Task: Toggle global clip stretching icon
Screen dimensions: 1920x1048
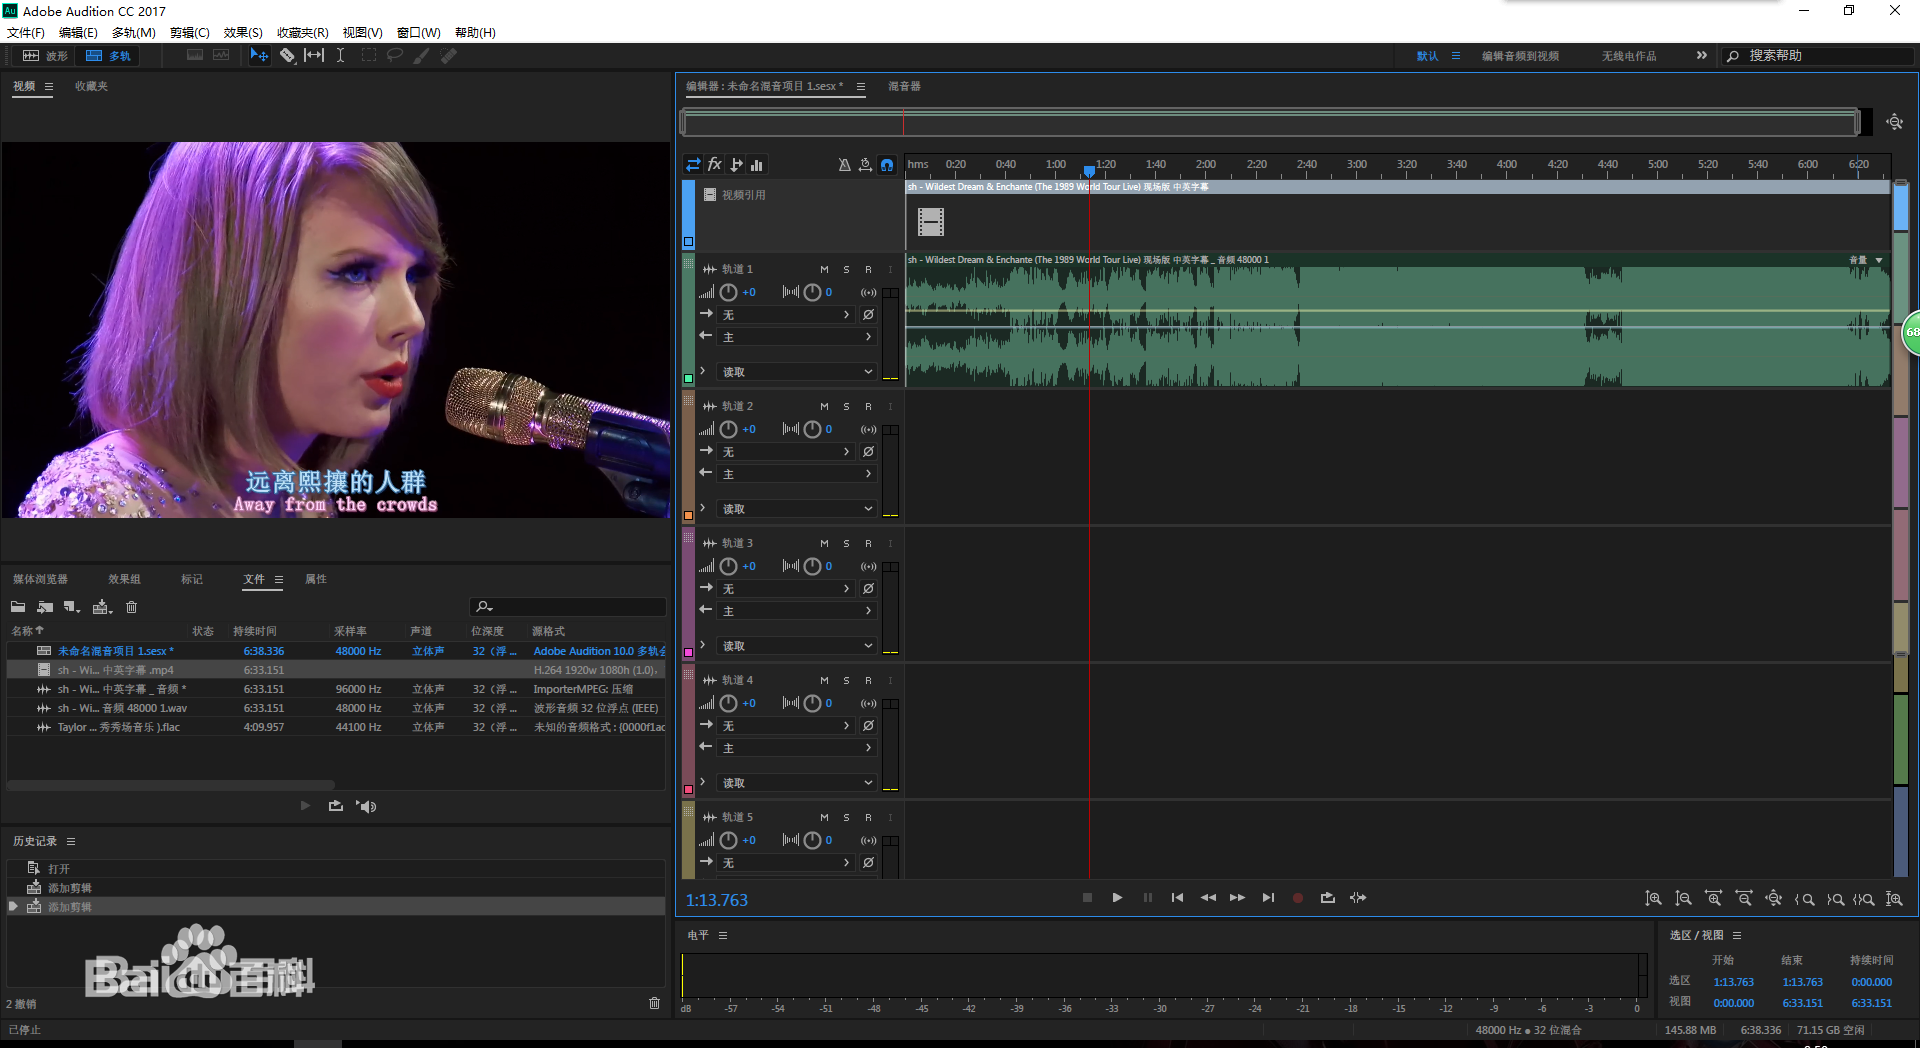Action: (x=865, y=165)
